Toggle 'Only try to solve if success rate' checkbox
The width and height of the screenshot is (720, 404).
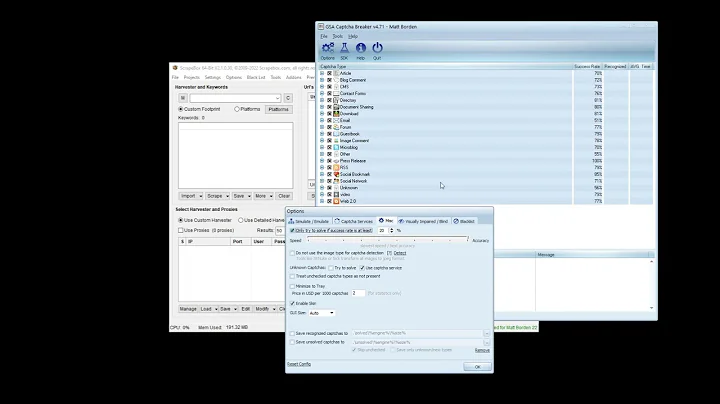point(292,230)
